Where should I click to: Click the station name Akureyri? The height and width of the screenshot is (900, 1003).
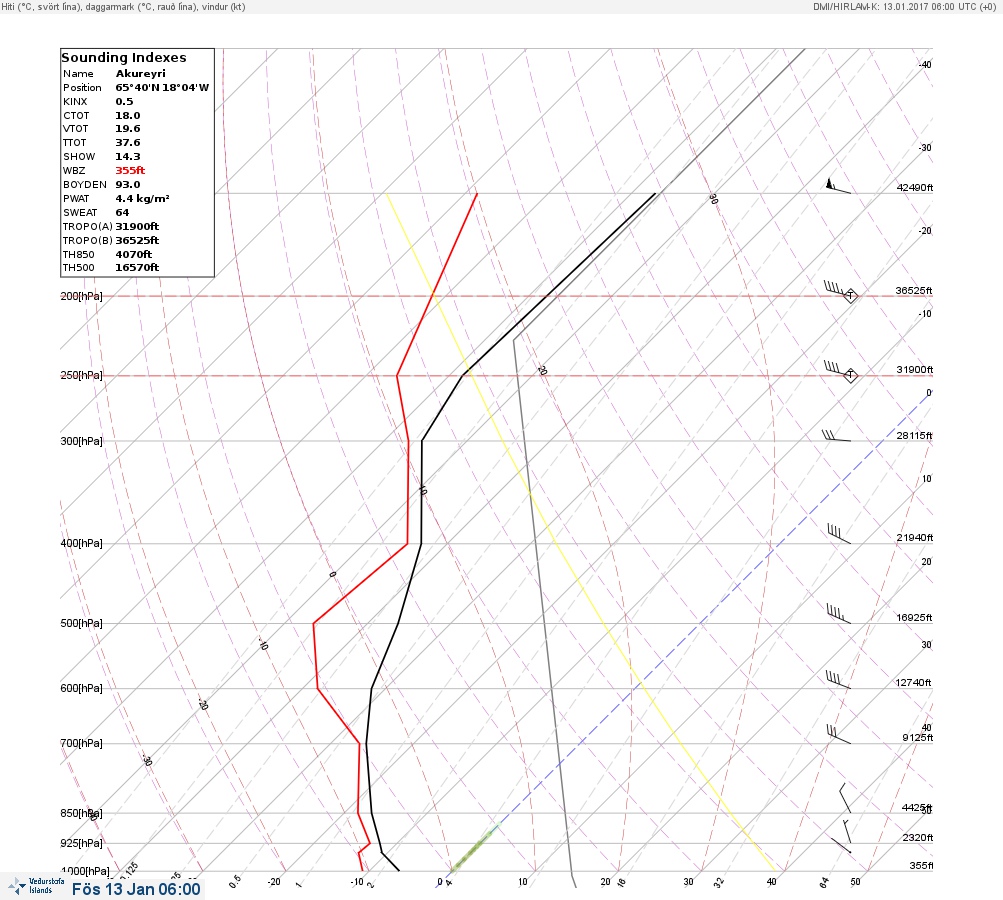tap(140, 74)
